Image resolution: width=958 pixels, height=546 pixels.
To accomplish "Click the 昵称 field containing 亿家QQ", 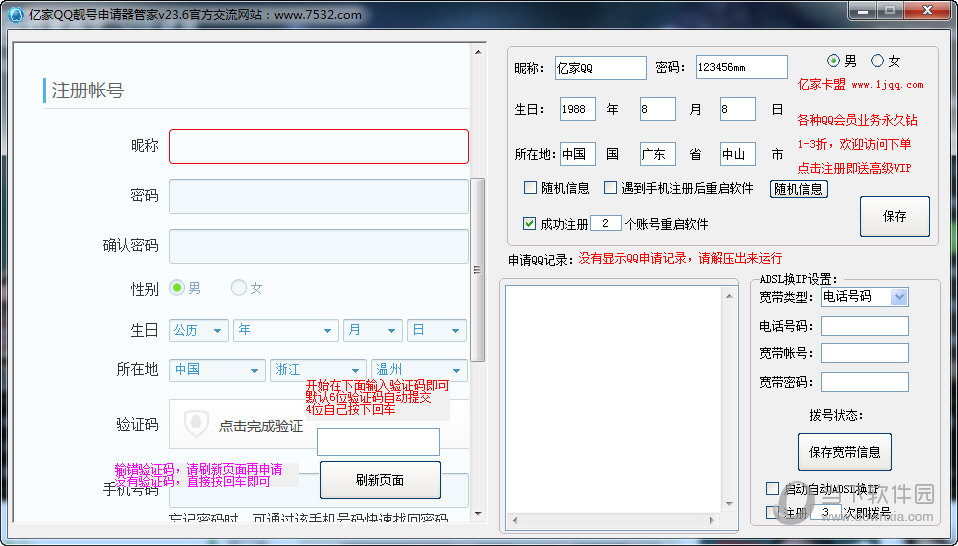I will tap(601, 68).
